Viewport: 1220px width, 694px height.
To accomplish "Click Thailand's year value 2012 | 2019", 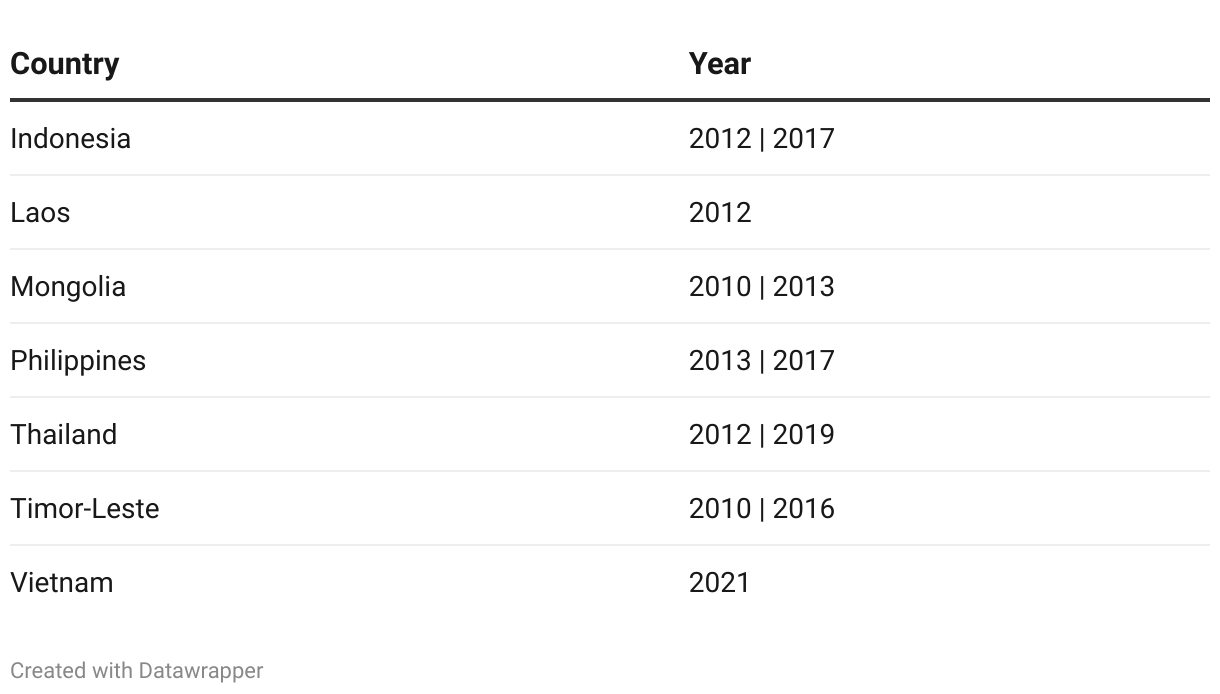I will pyautogui.click(x=762, y=434).
